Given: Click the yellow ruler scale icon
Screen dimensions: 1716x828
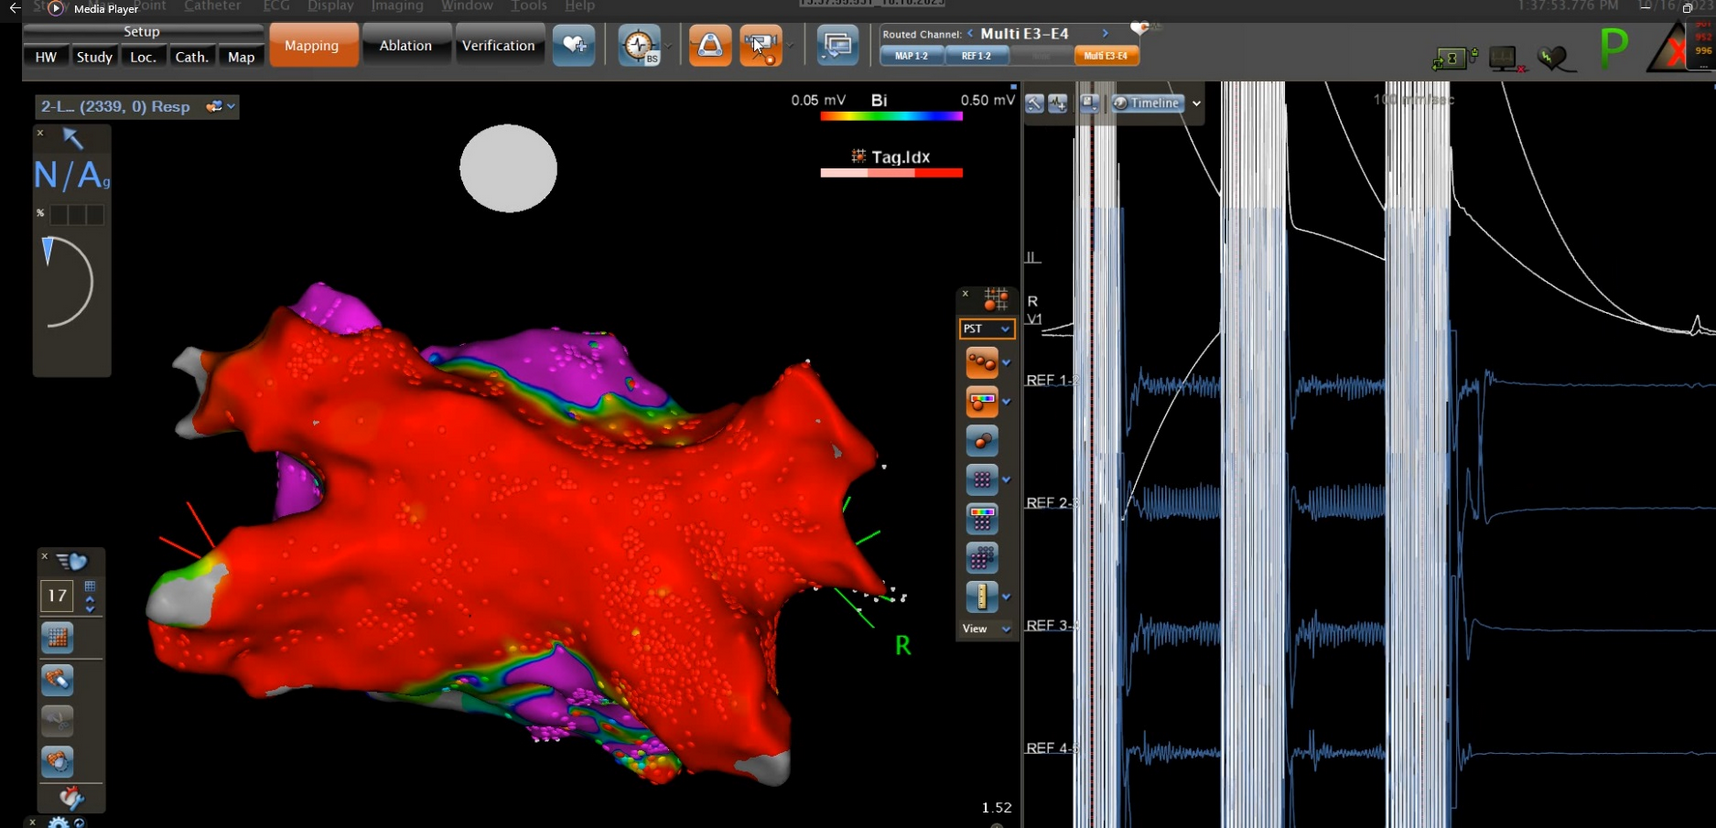Looking at the screenshot, I should (982, 596).
